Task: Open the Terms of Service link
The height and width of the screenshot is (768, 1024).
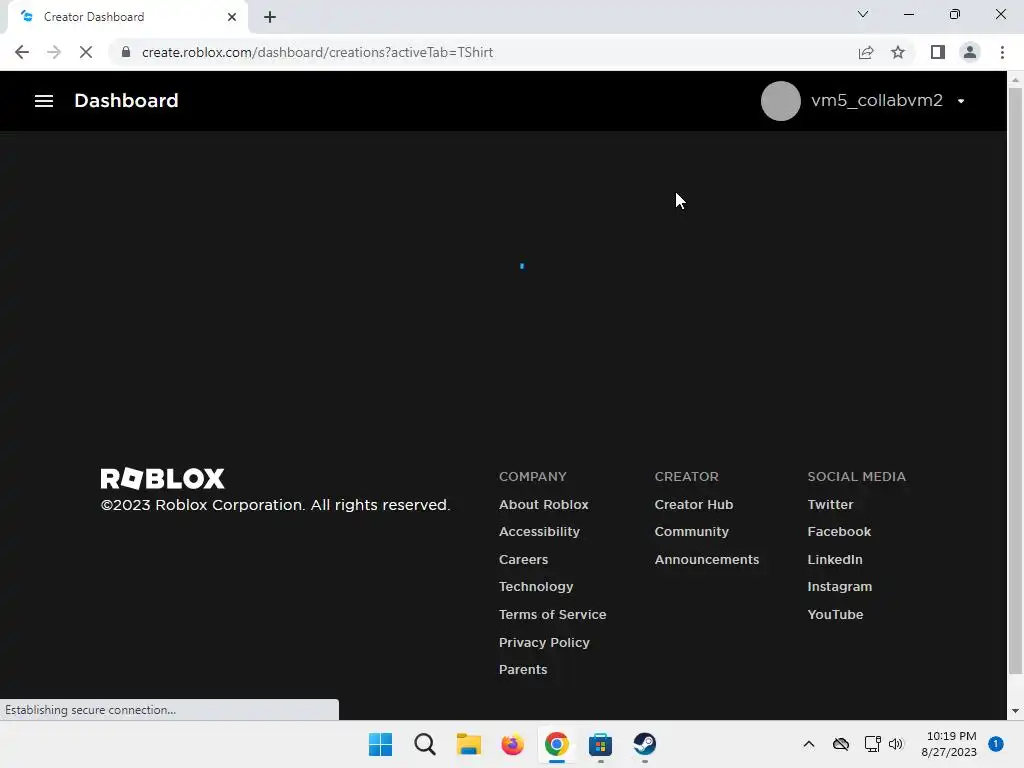Action: 552,615
